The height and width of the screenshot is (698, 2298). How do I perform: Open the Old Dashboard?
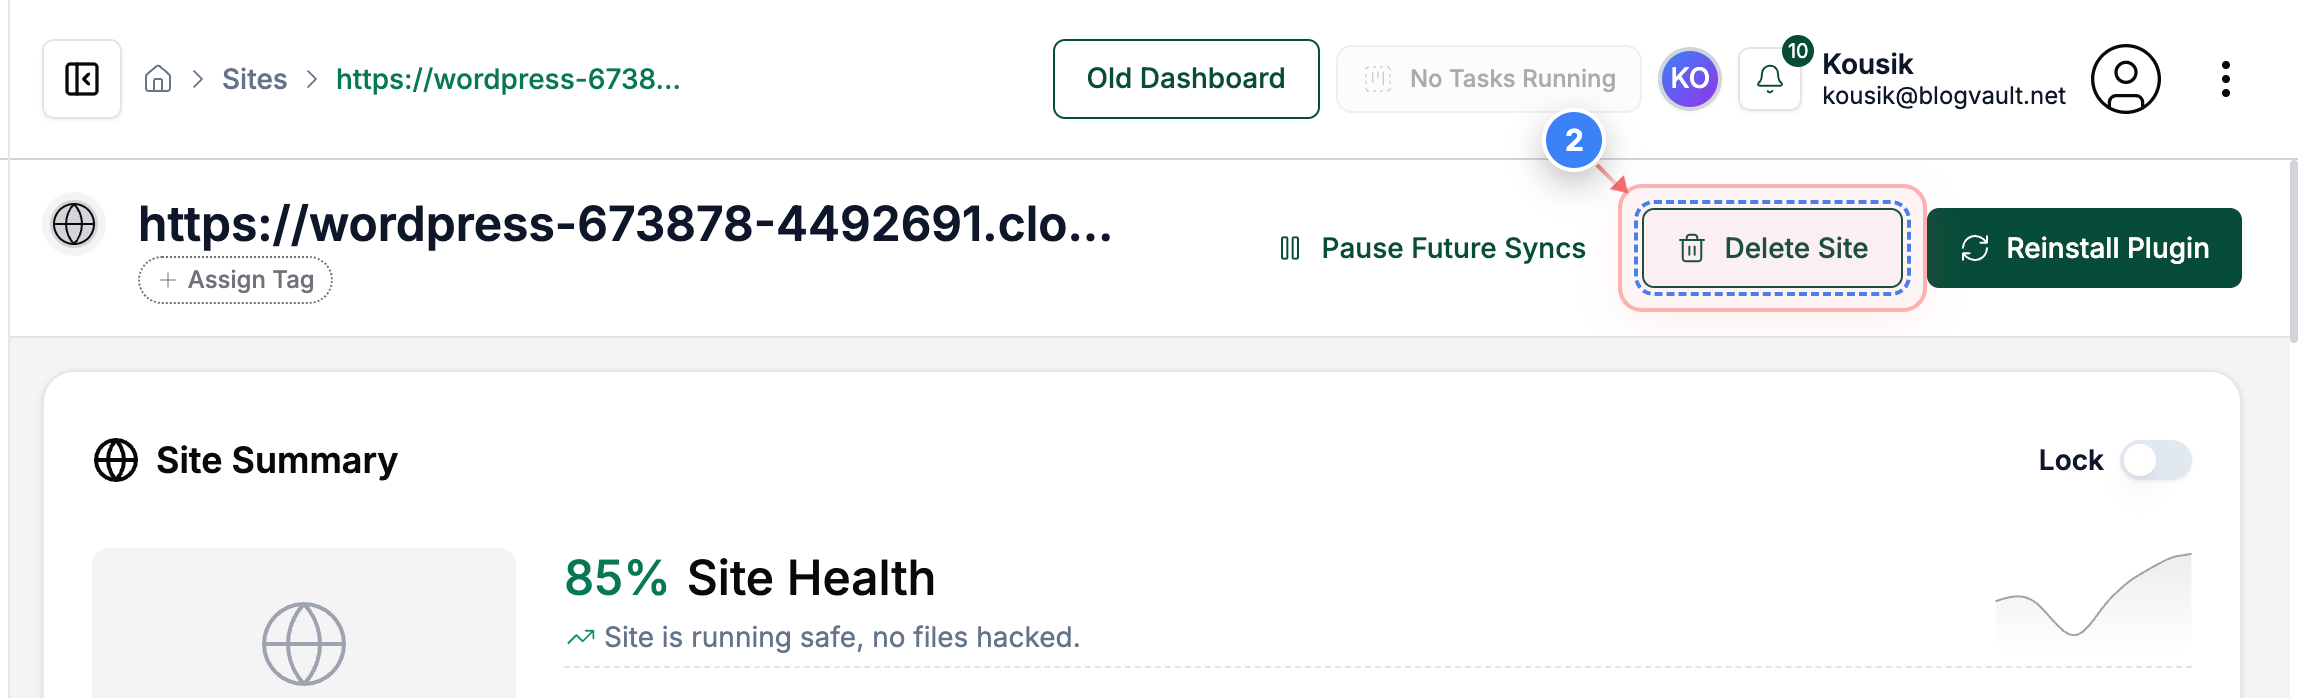click(1186, 78)
